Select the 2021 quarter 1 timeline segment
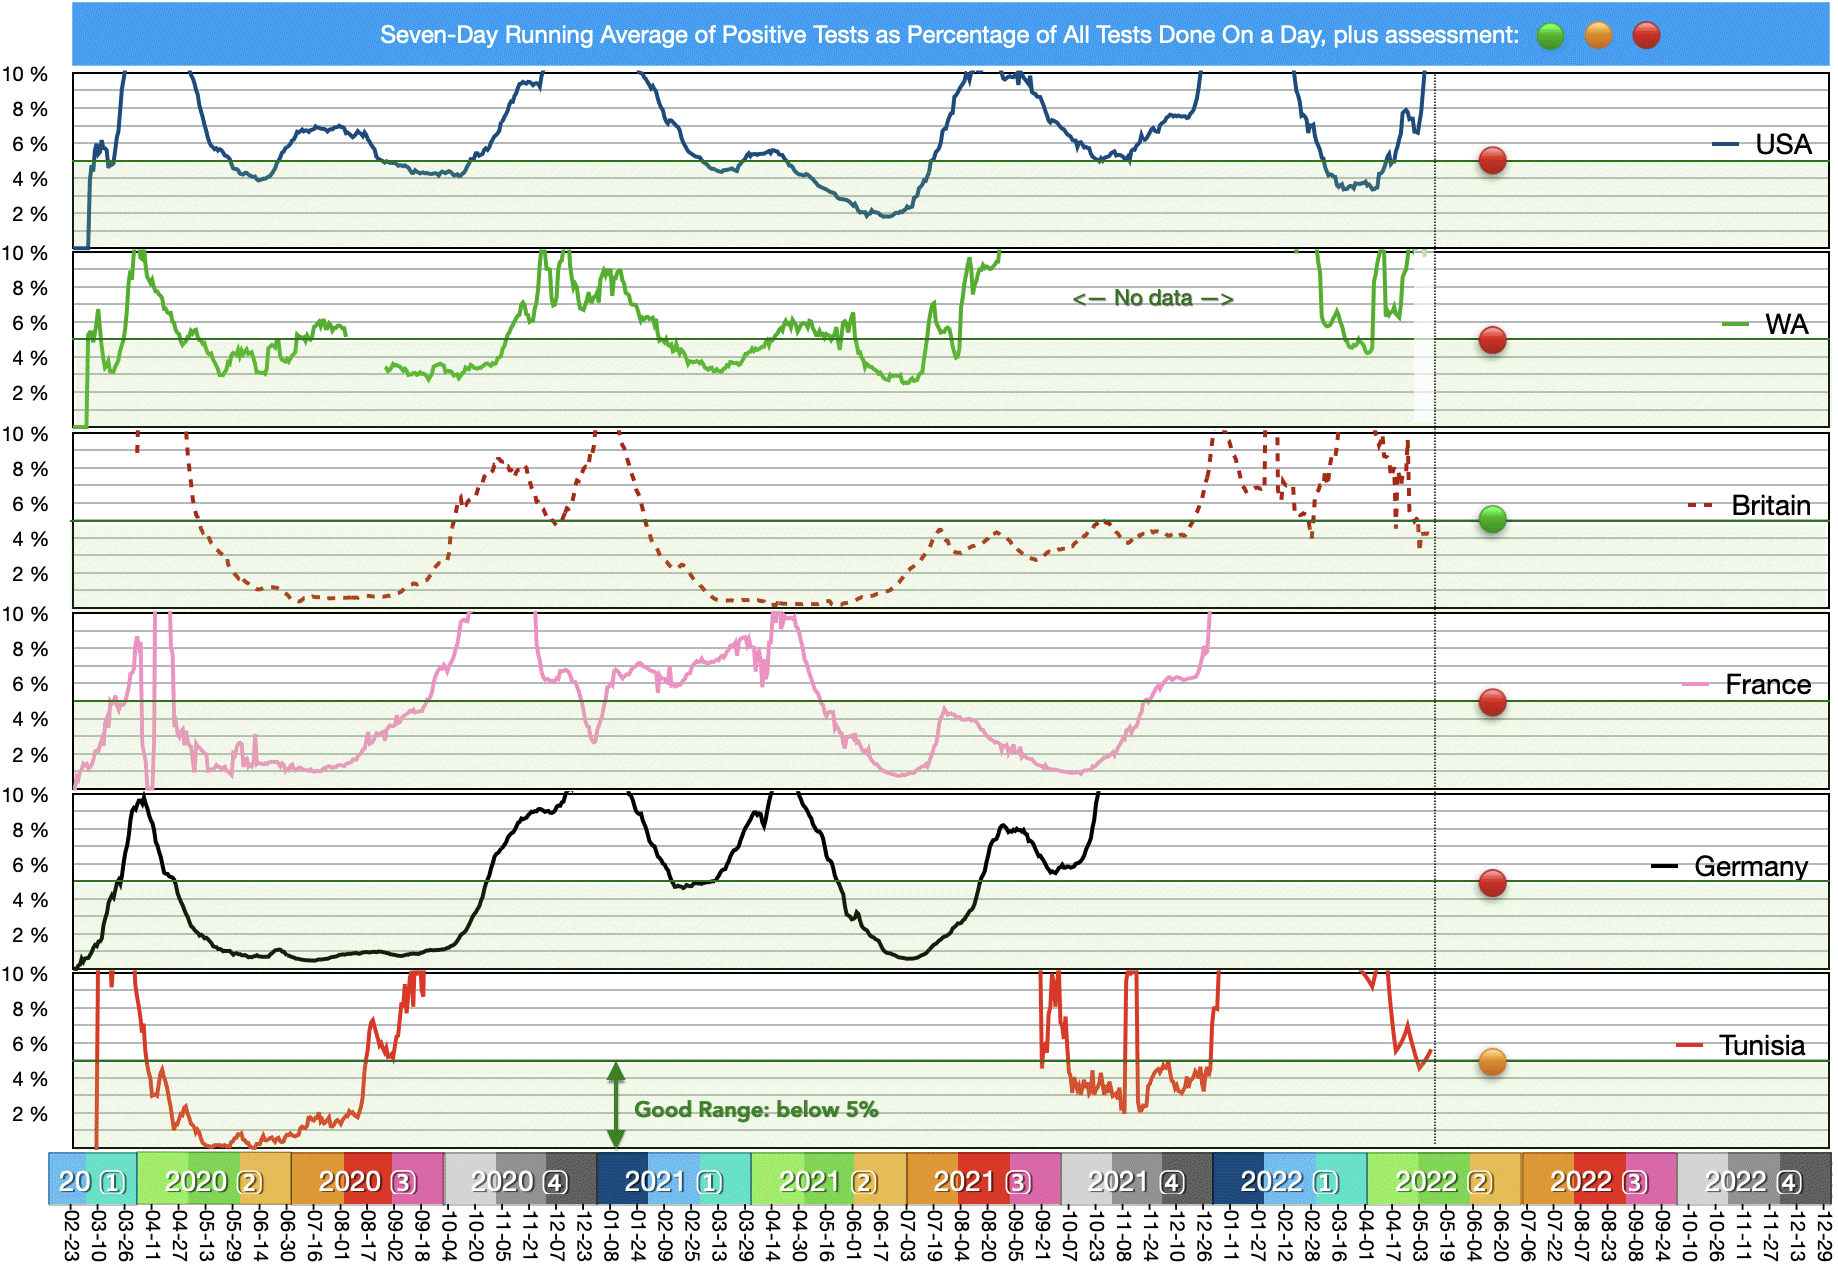The image size is (1838, 1264). point(673,1181)
